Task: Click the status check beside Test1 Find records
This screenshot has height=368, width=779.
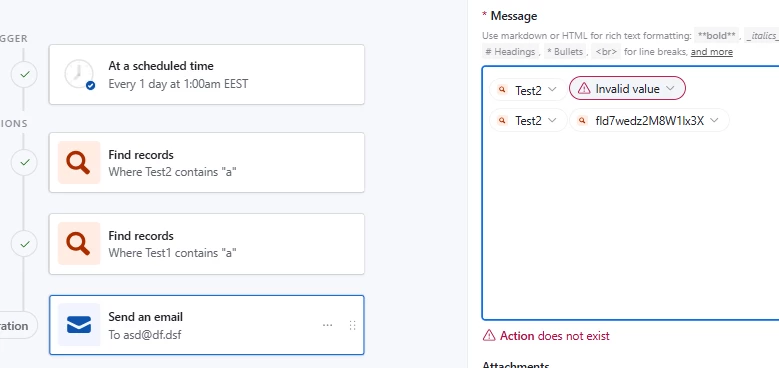Action: click(x=24, y=244)
